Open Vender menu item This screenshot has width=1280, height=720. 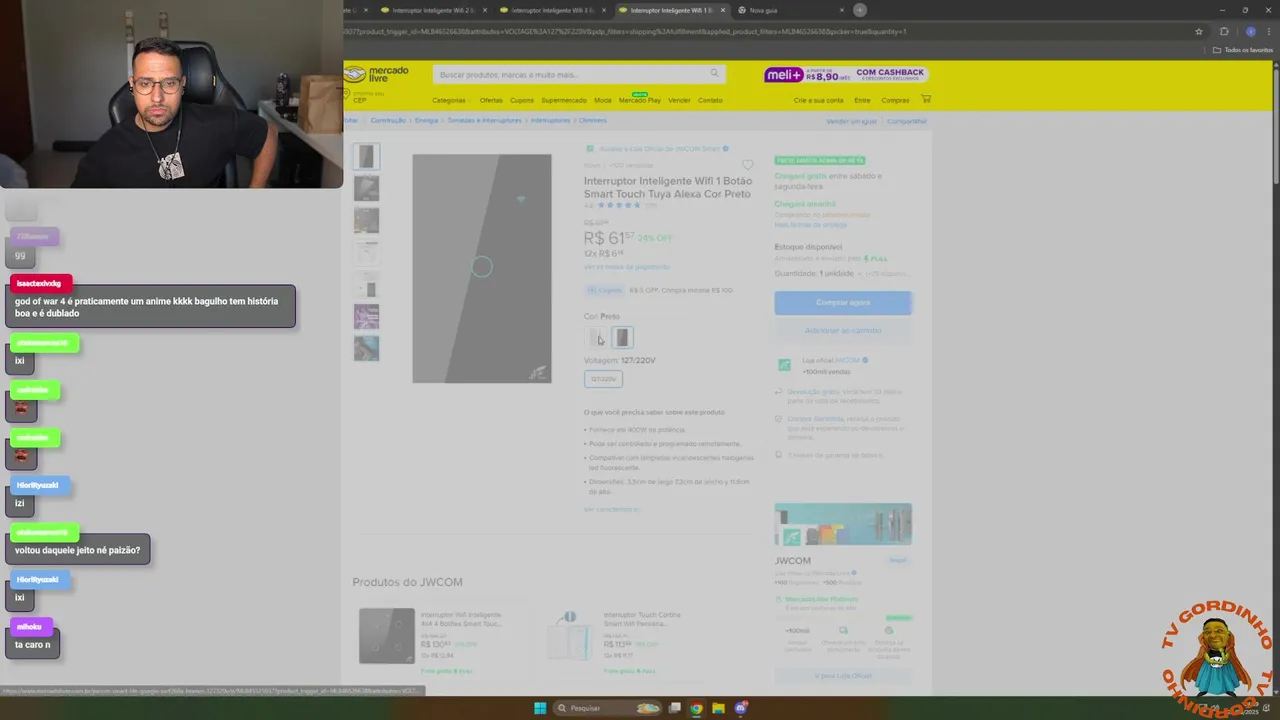[x=679, y=100]
